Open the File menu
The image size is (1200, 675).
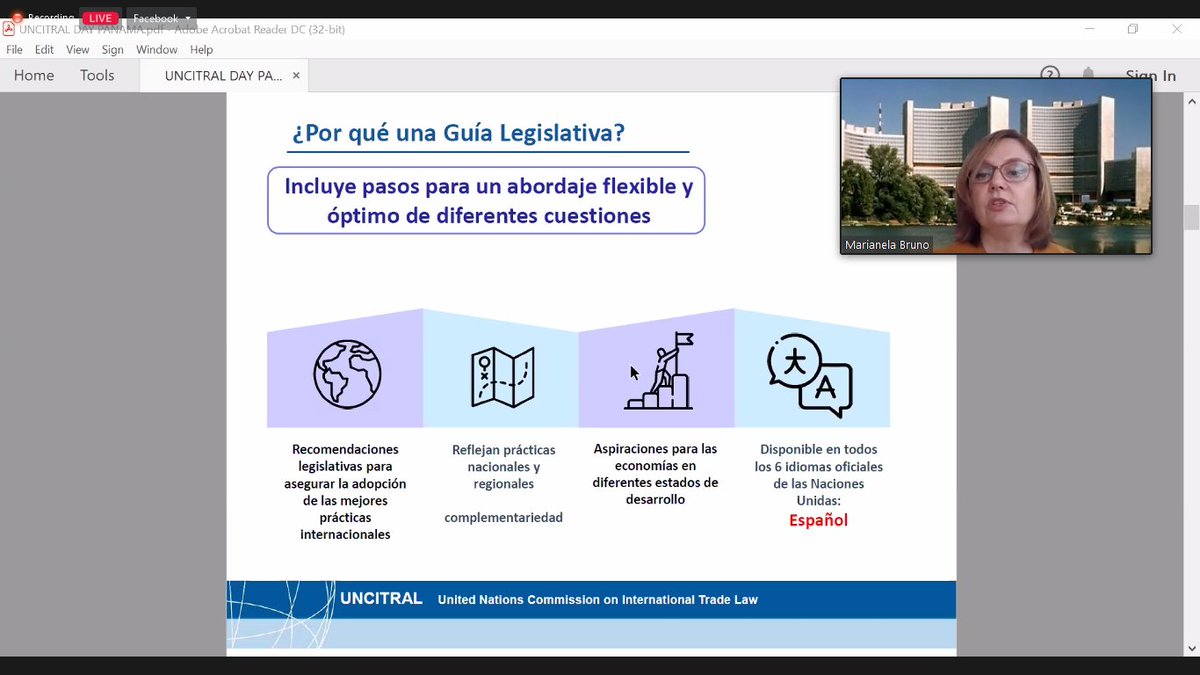(x=15, y=50)
